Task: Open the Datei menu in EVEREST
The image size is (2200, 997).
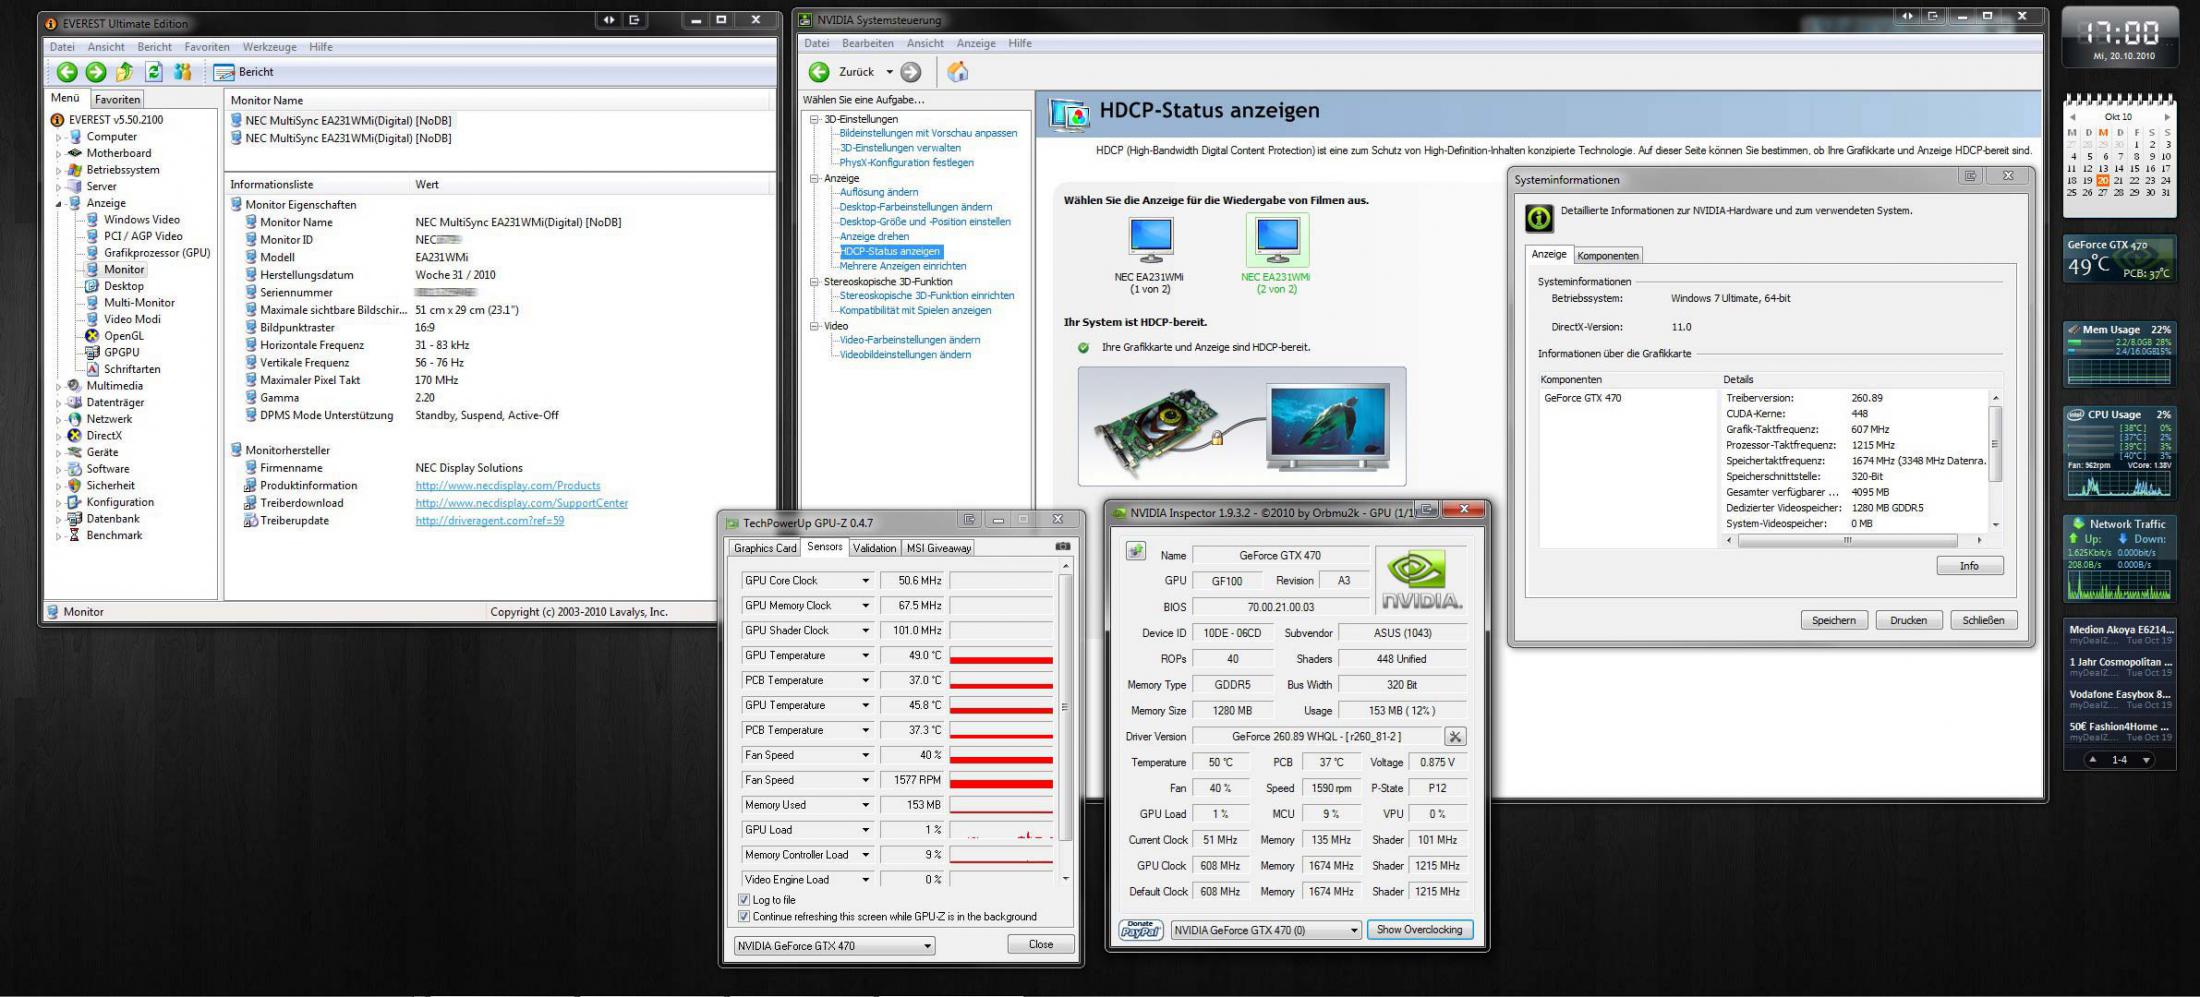Action: 62,47
